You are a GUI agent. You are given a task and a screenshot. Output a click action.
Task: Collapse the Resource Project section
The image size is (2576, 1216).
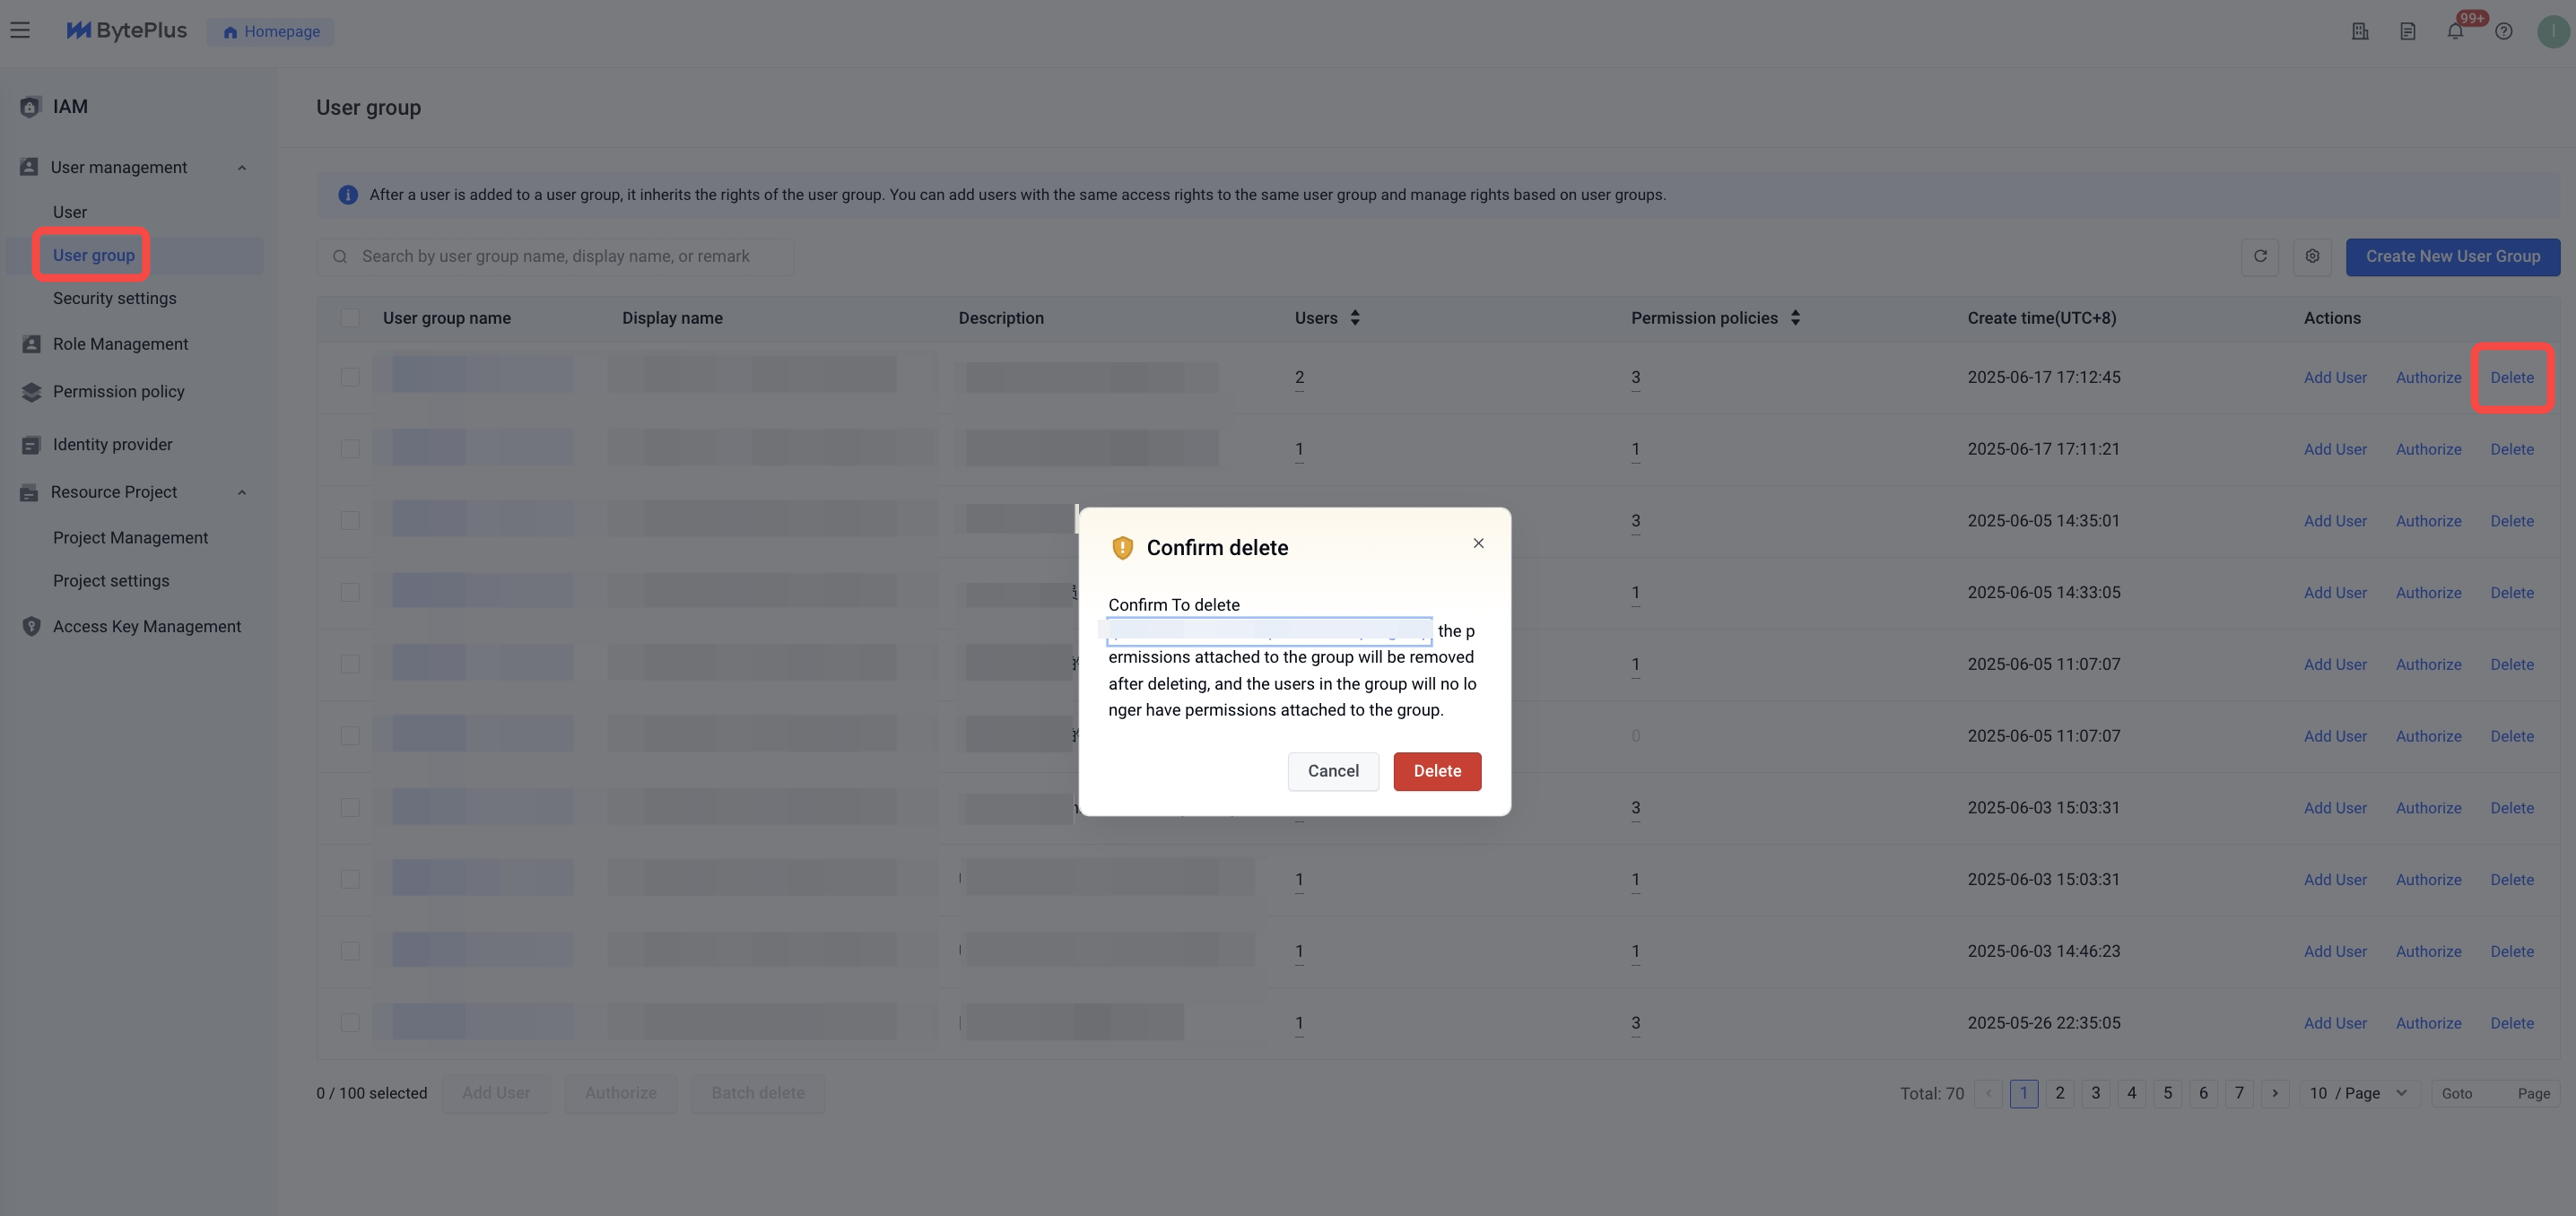click(x=241, y=492)
